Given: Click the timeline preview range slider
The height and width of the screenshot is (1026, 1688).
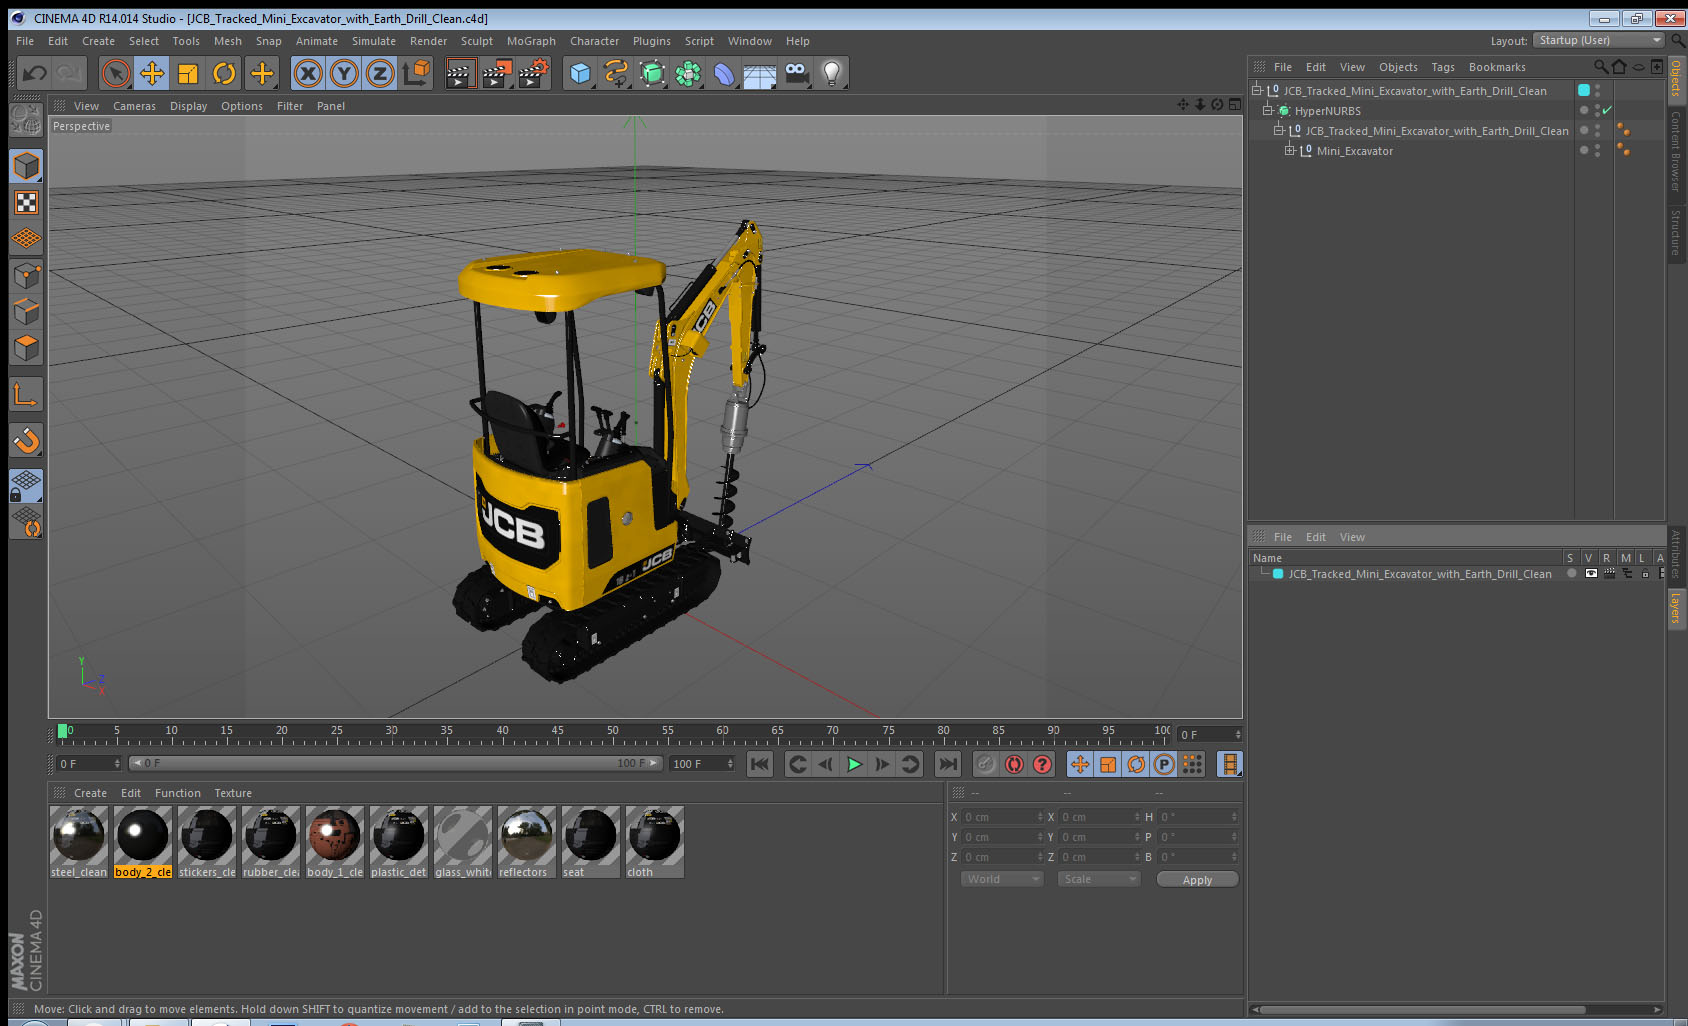Looking at the screenshot, I should pyautogui.click(x=395, y=763).
